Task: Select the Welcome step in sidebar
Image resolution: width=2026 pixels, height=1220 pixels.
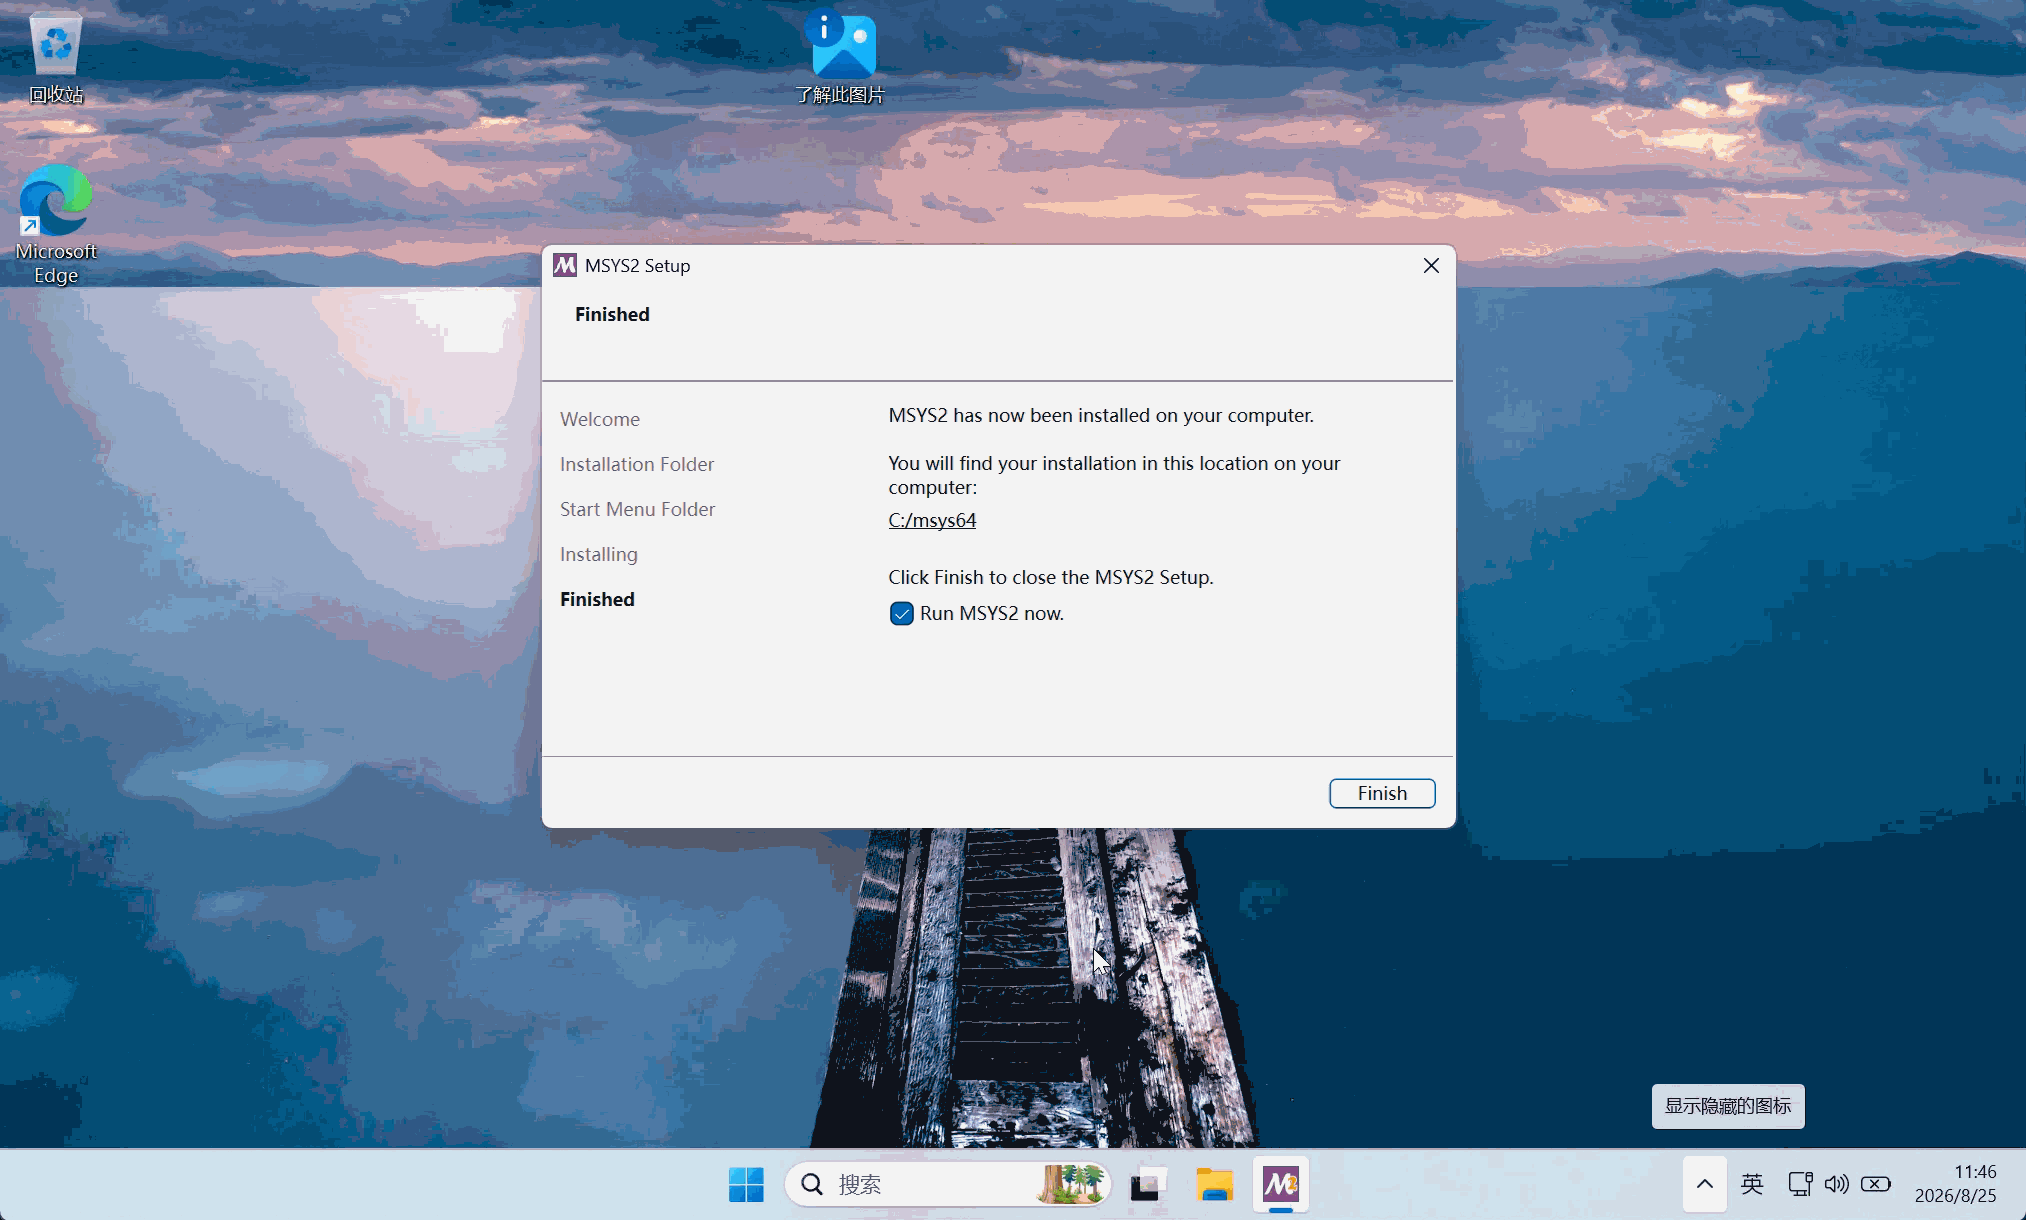Action: pos(600,419)
